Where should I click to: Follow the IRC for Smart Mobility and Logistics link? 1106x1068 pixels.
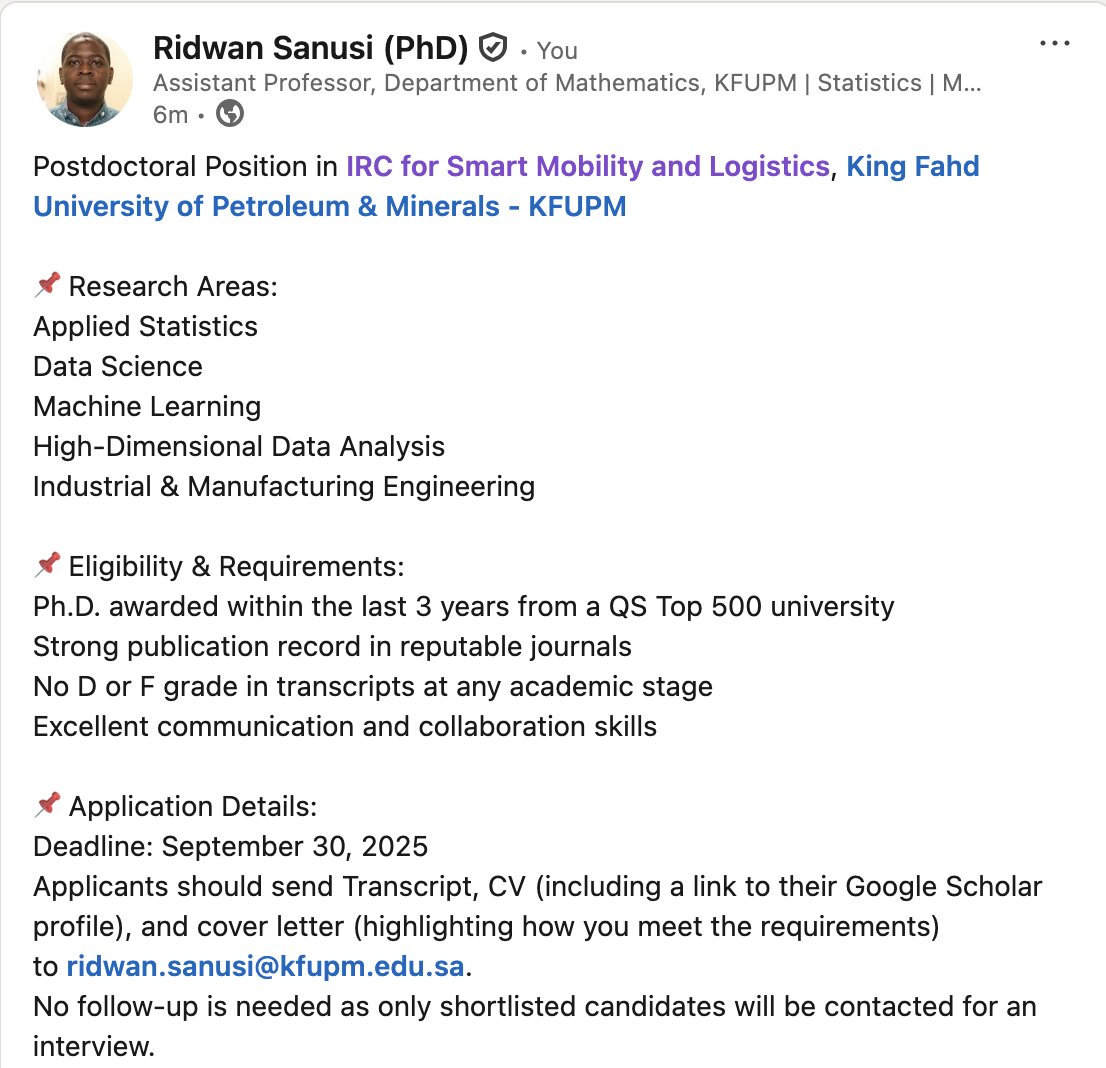coord(588,166)
